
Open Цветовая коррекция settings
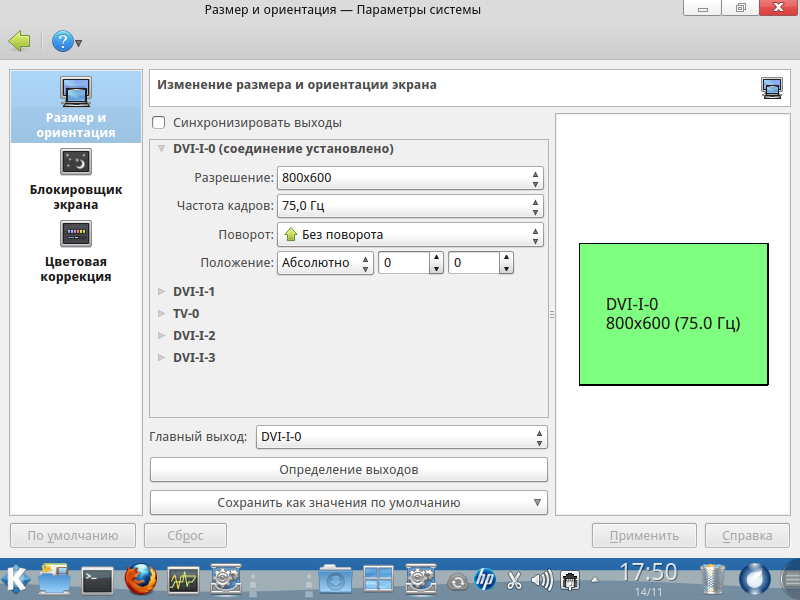76,252
